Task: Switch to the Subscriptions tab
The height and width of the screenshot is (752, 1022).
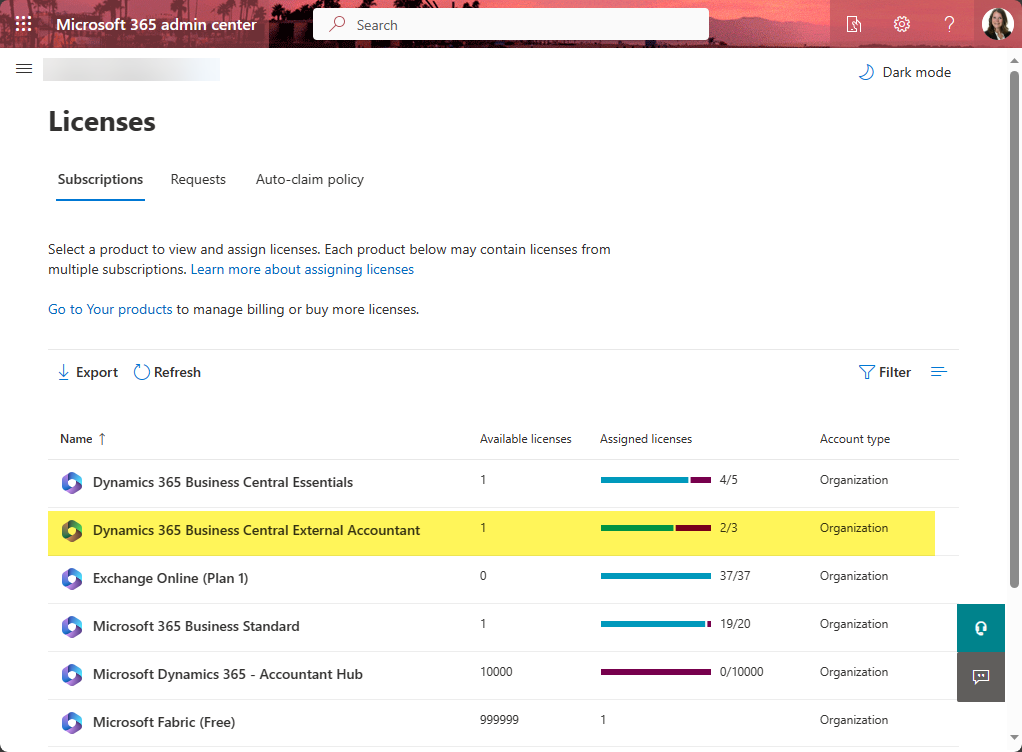Action: click(x=100, y=179)
